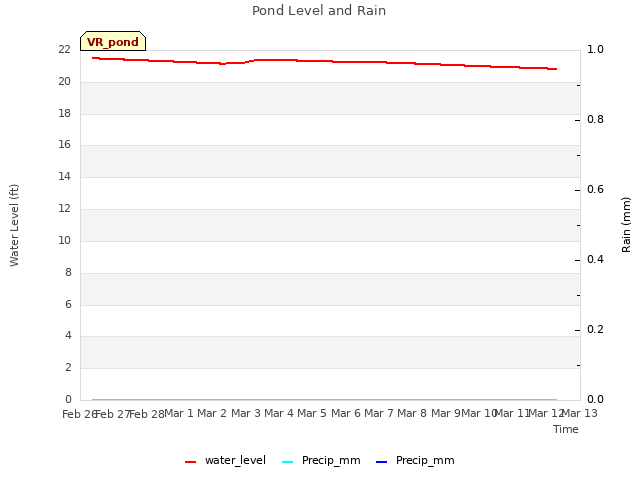Toggle the water_level legend entry
This screenshot has width=640, height=480.
pyautogui.click(x=225, y=460)
